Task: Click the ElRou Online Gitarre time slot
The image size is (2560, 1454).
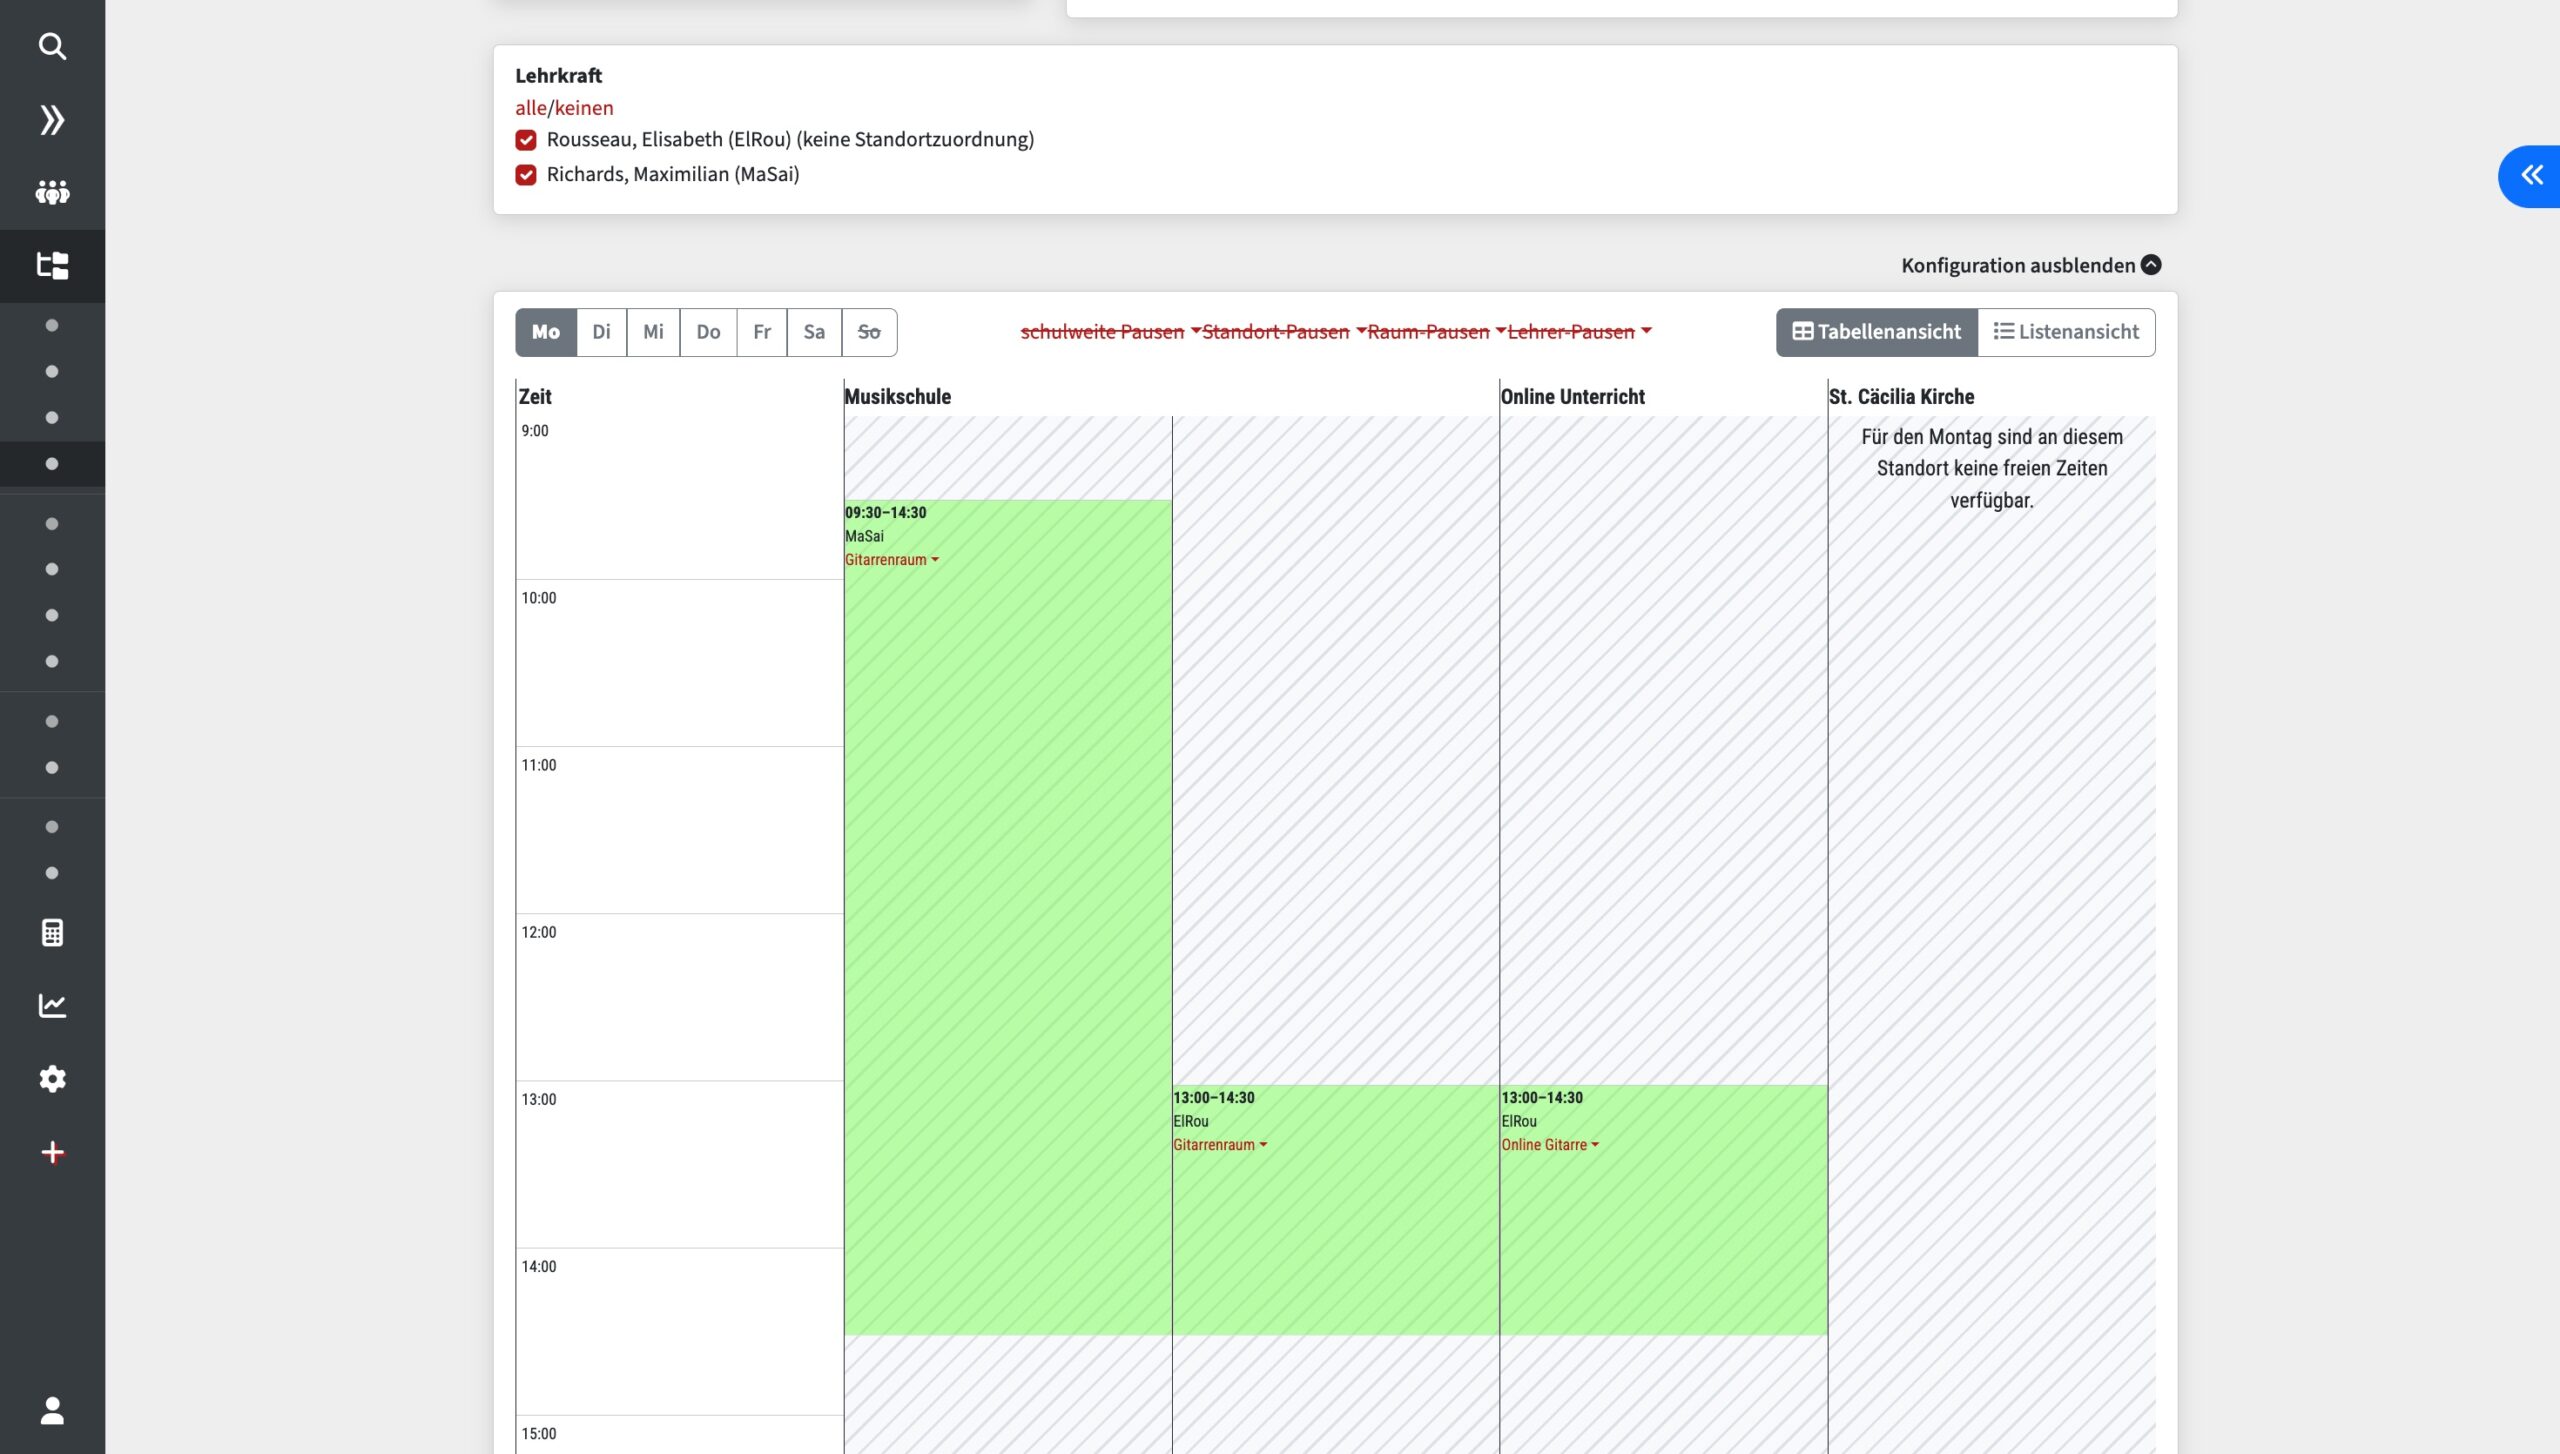Action: click(1663, 1210)
